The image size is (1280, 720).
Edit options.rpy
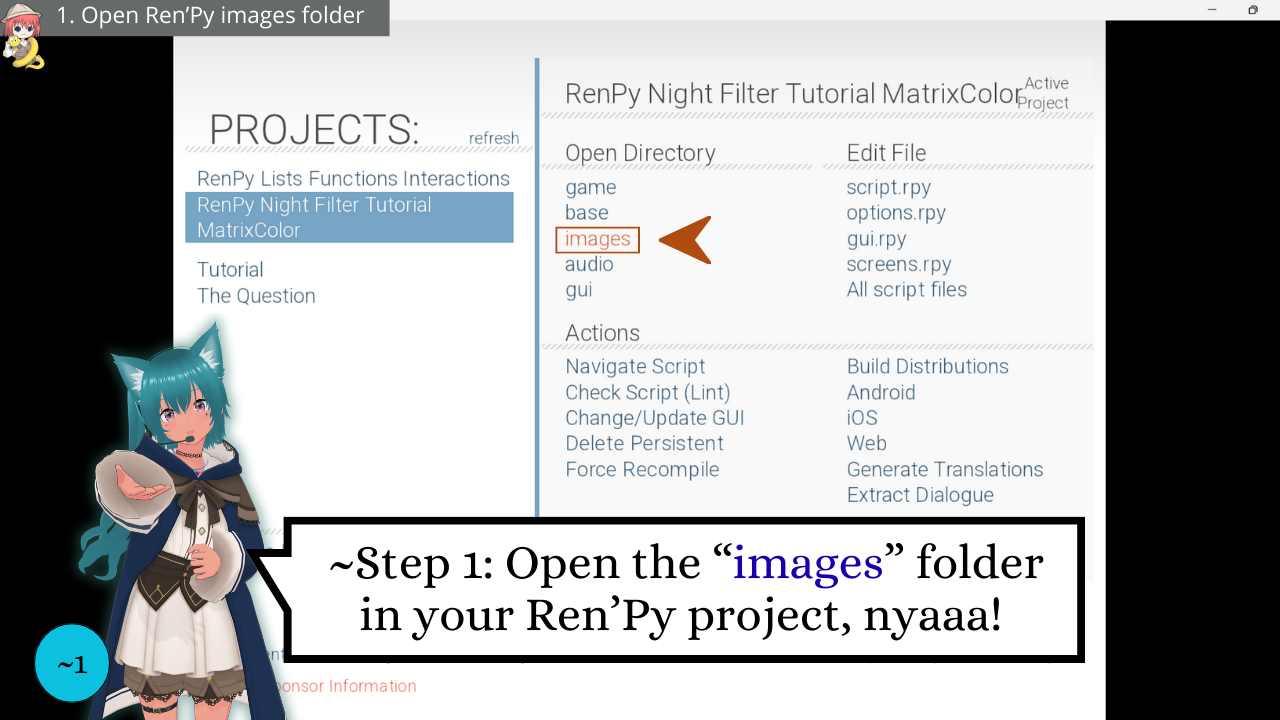tap(895, 212)
